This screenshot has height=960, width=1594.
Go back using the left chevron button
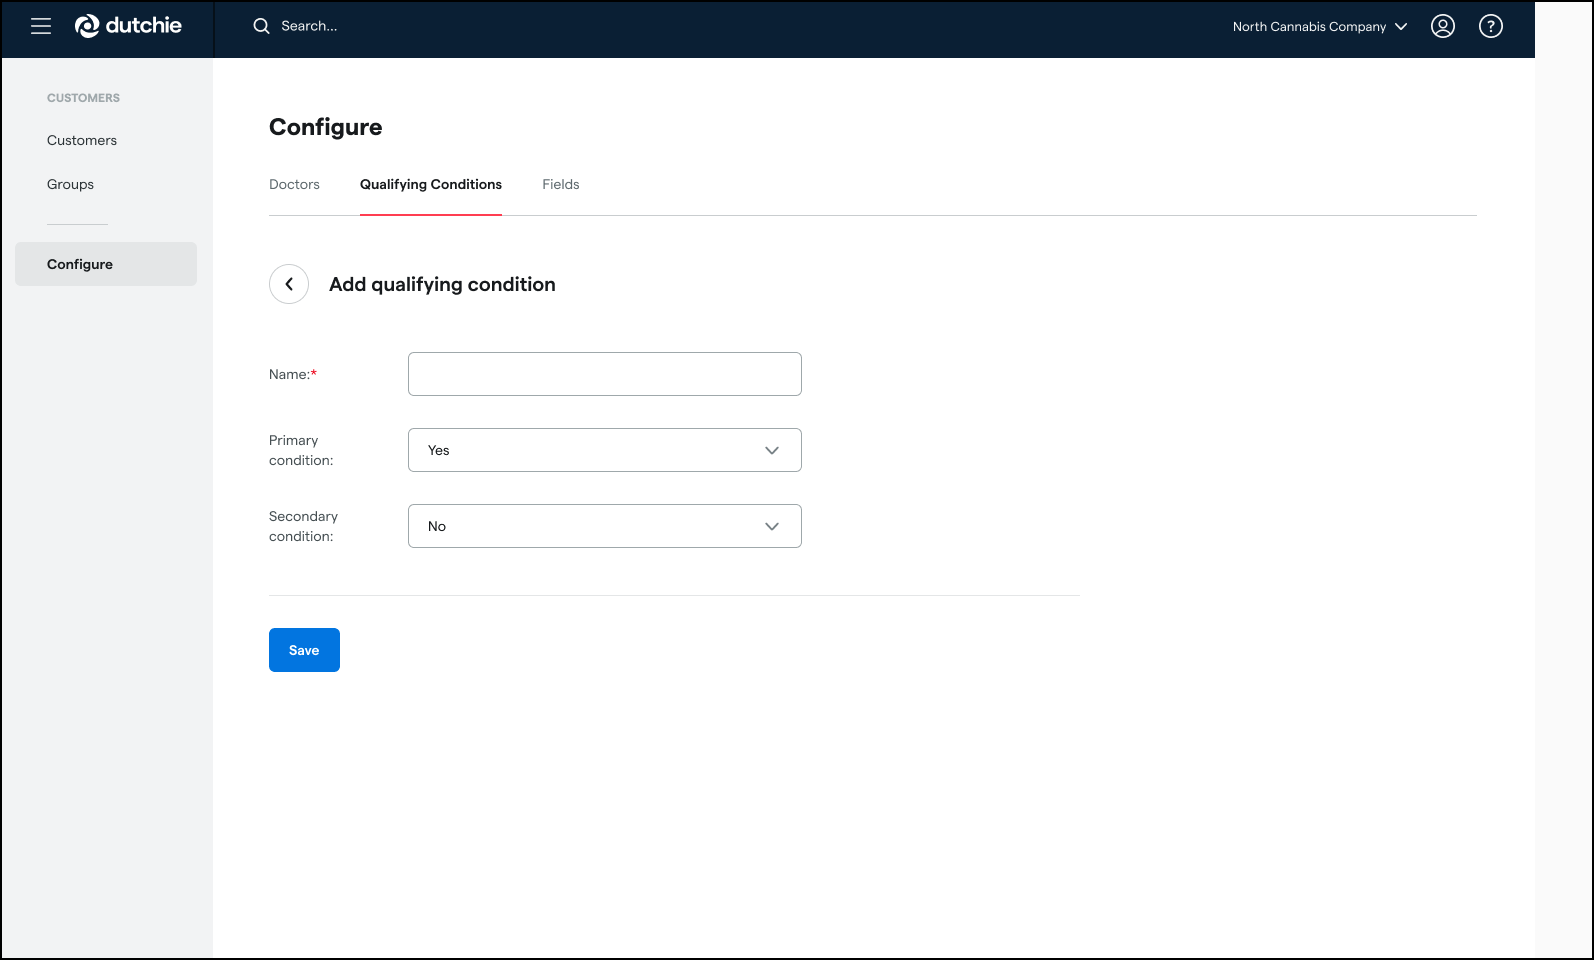pos(289,284)
